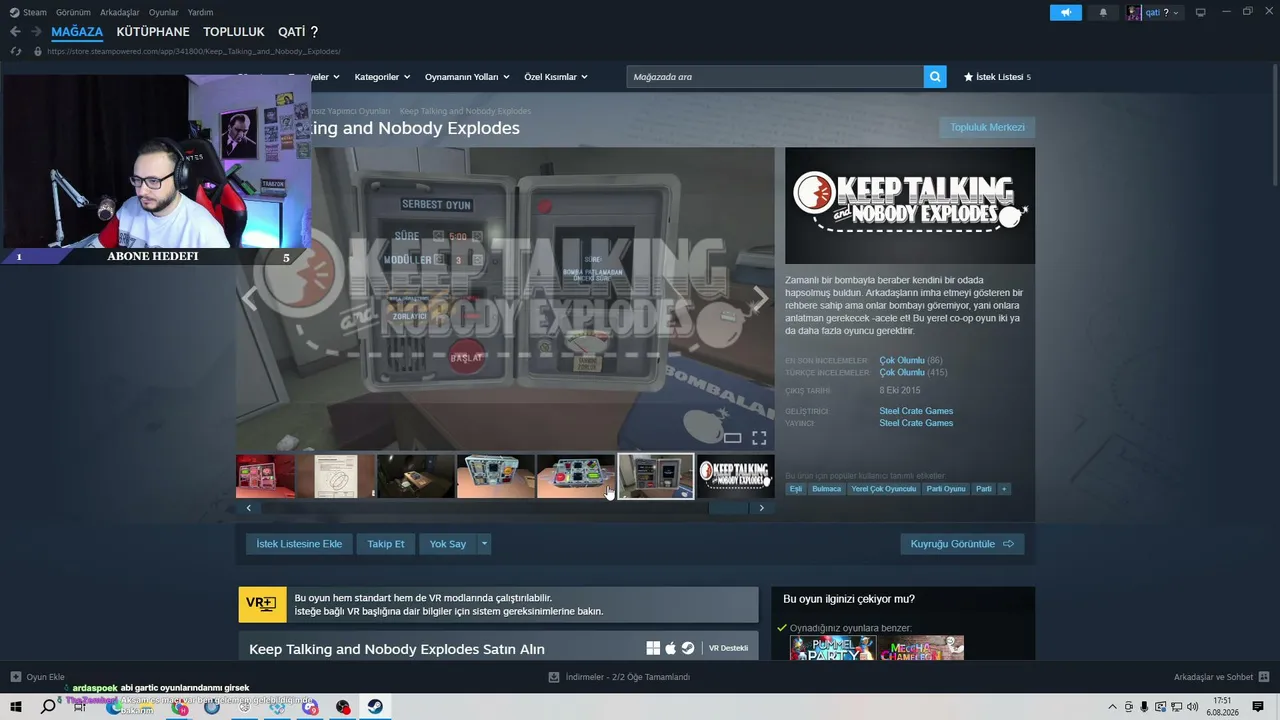Open the İndirmeler downloads status
The image size is (1280, 720).
pyautogui.click(x=620, y=677)
